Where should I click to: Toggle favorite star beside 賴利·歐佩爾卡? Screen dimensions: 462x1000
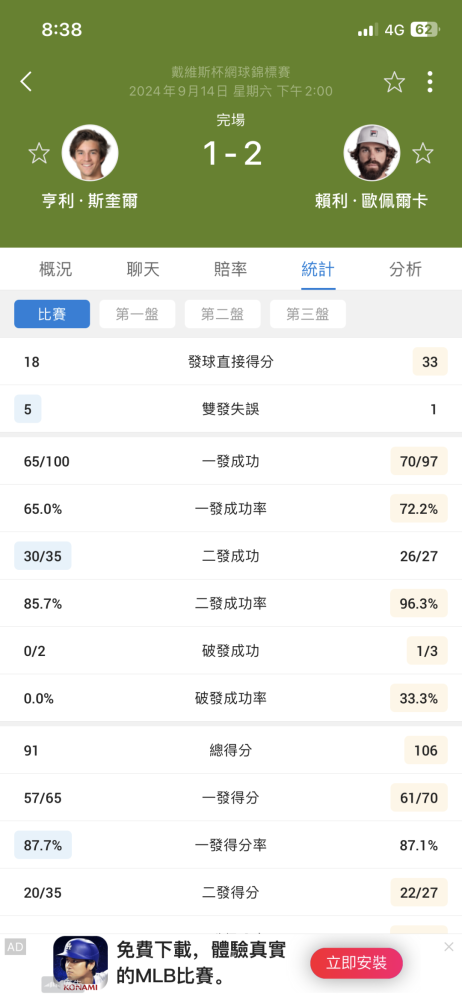[422, 153]
